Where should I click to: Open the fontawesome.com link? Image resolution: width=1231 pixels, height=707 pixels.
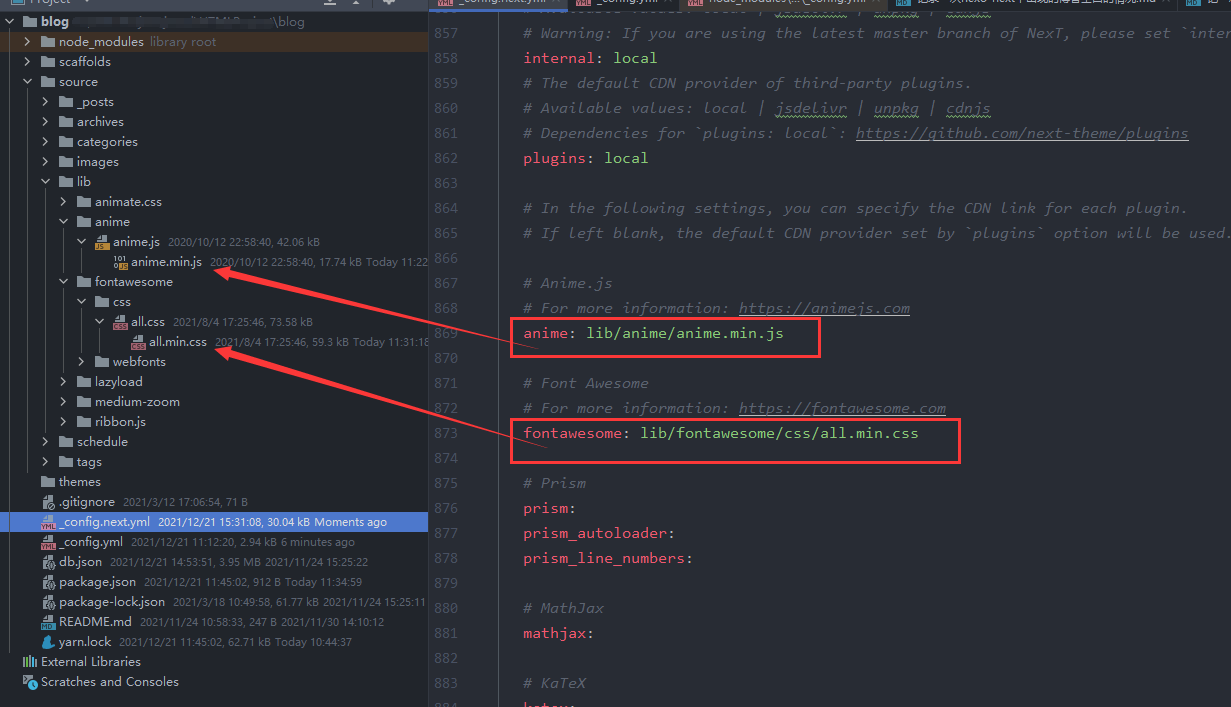pos(842,408)
